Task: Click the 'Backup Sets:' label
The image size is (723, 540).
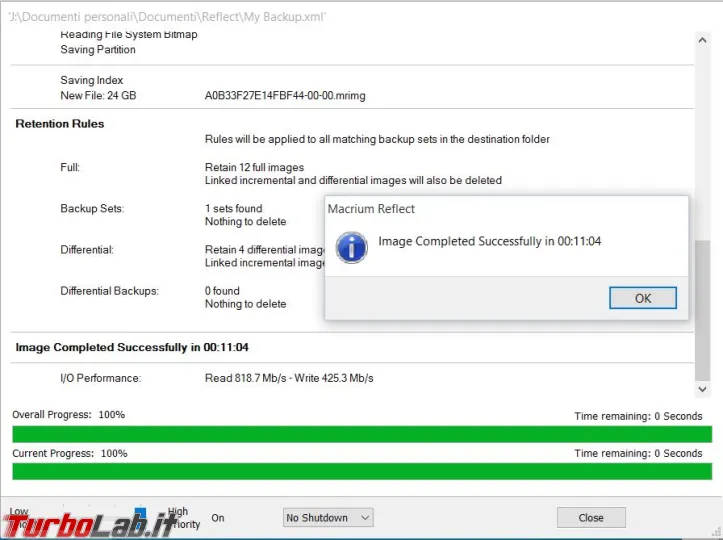Action: point(92,208)
